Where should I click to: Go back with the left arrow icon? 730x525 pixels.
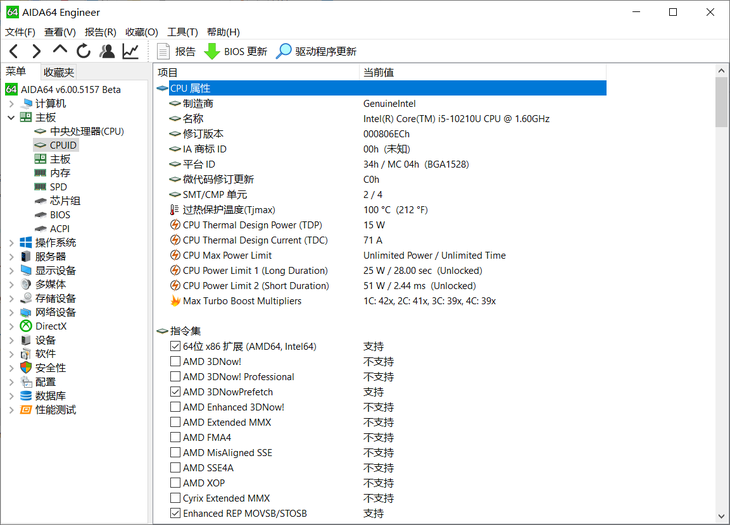[14, 51]
